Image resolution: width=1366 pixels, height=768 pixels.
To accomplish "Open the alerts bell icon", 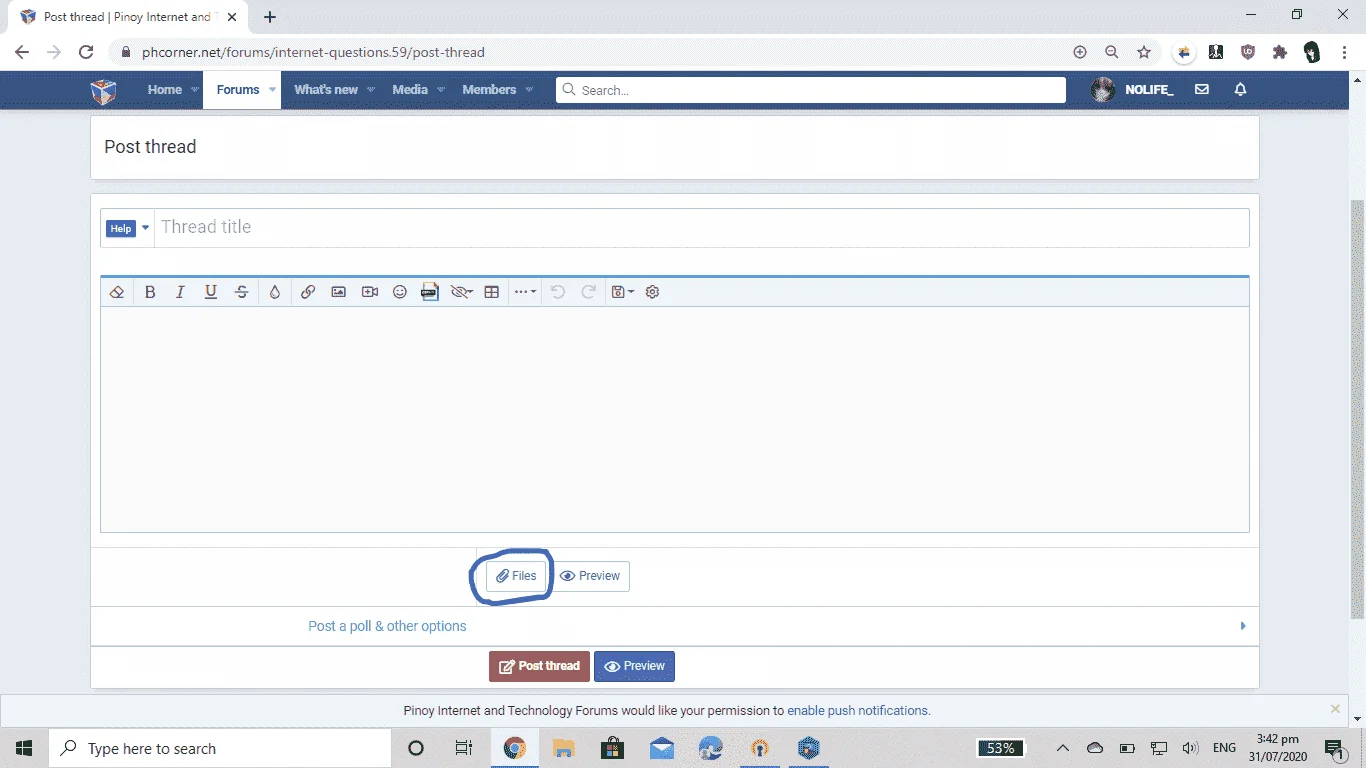I will click(x=1240, y=90).
